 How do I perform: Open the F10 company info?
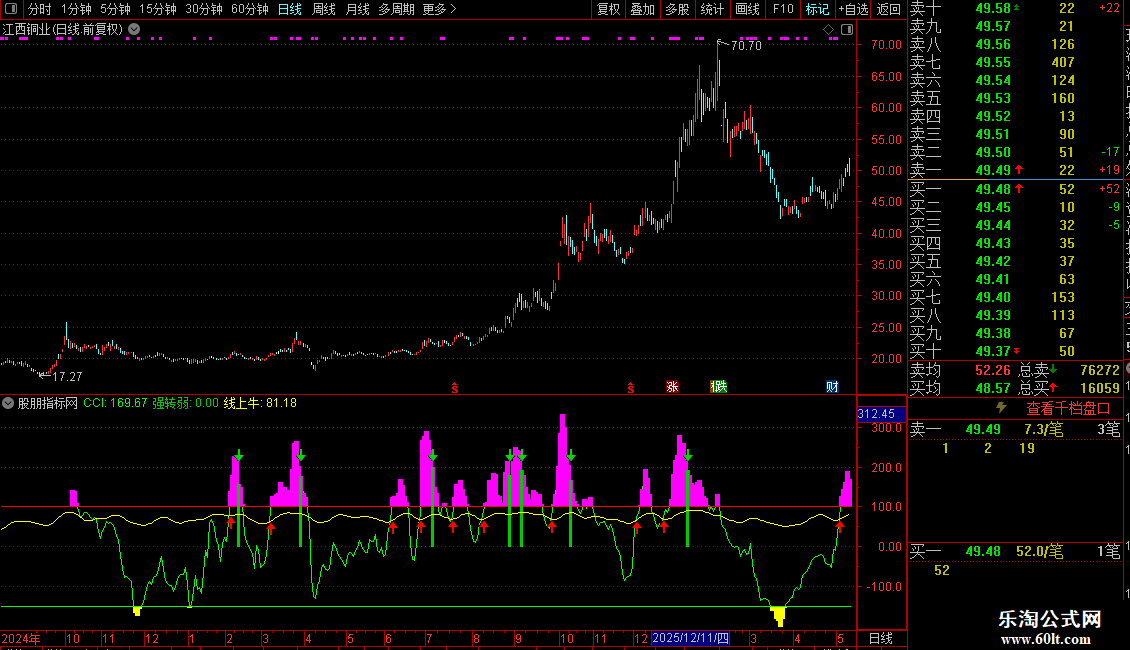click(x=783, y=9)
